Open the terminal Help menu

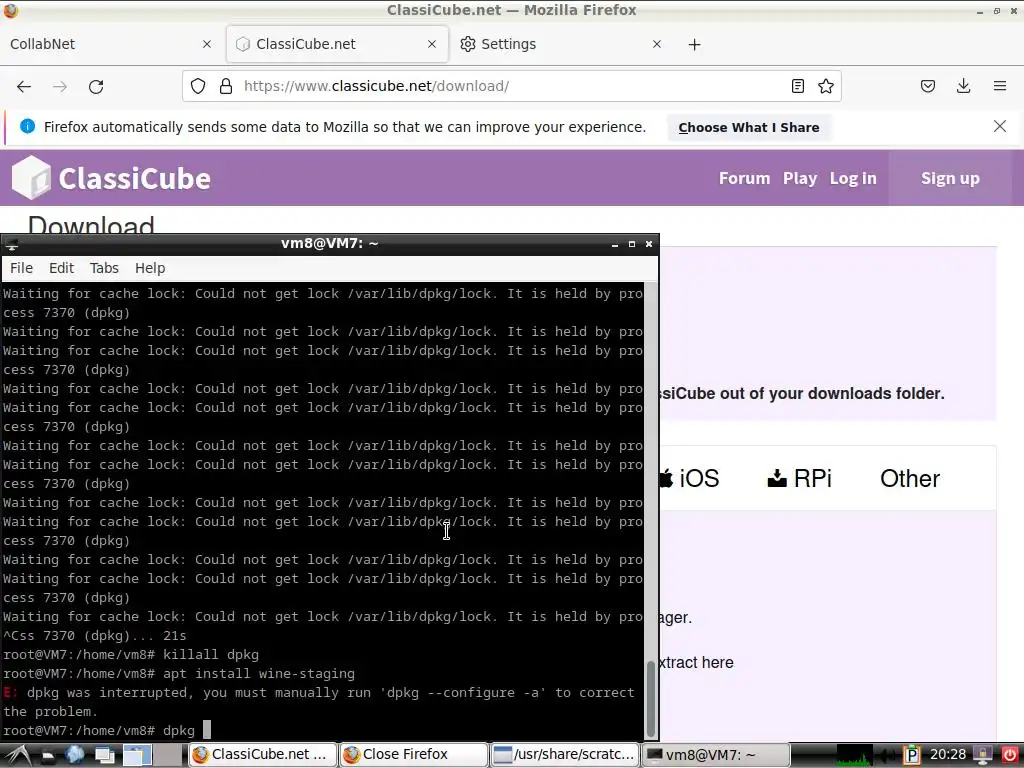pos(150,268)
